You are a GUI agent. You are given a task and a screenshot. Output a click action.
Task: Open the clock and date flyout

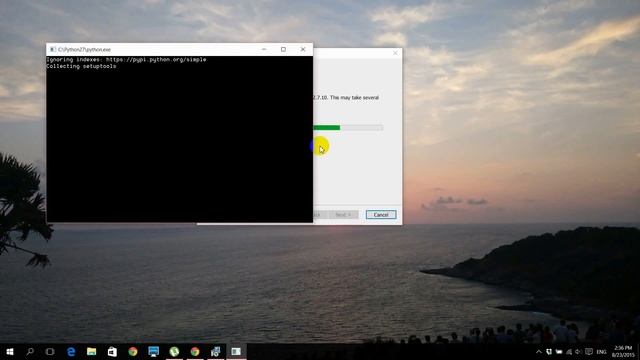(x=623, y=351)
